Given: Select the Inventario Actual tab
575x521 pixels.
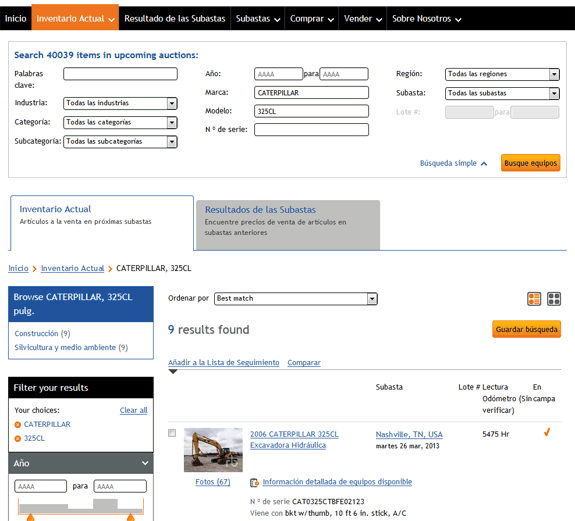Looking at the screenshot, I should tap(102, 223).
